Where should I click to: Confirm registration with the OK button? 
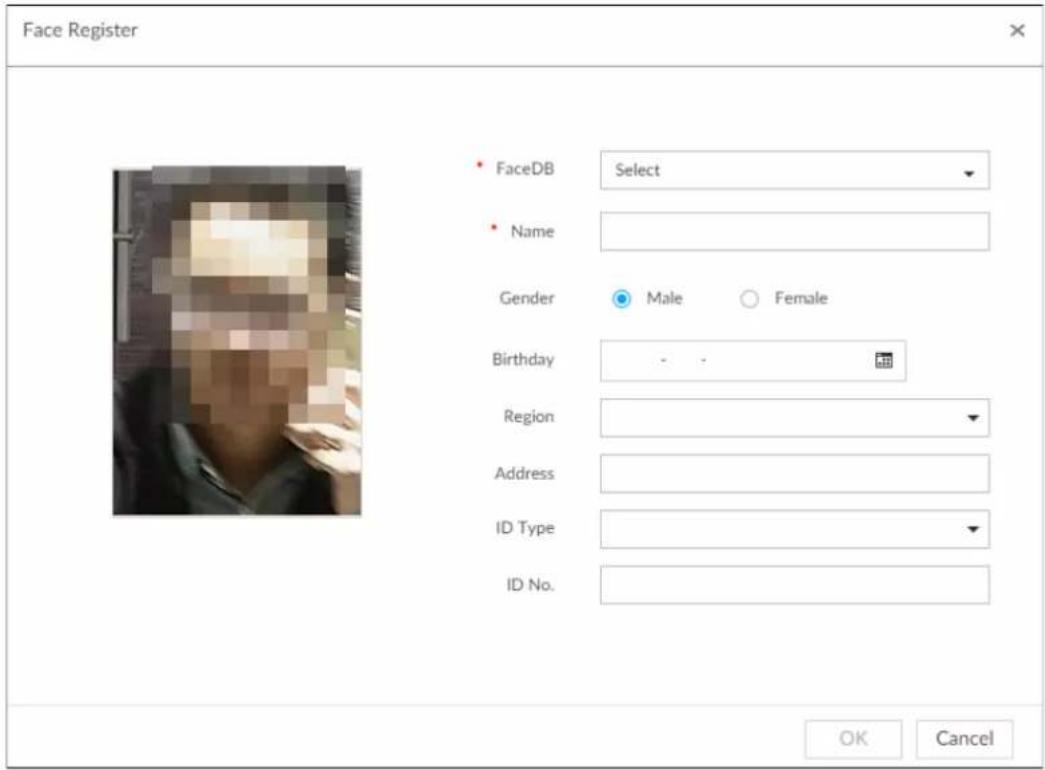(853, 739)
